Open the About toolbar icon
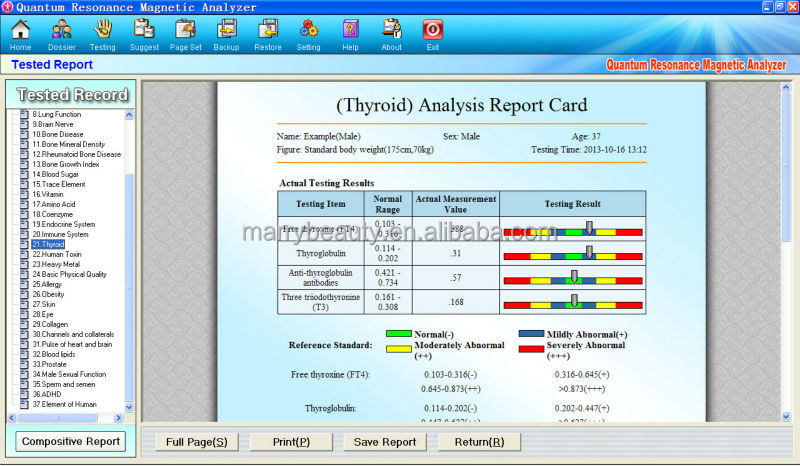 [x=392, y=35]
